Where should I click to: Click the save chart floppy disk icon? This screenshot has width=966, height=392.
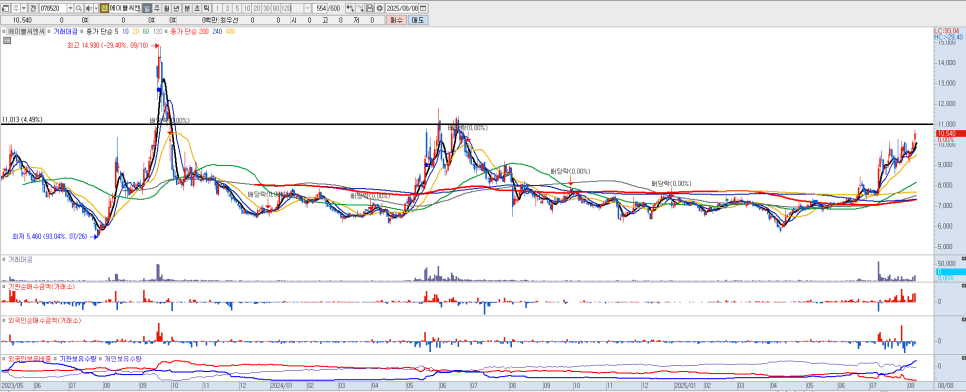point(370,8)
